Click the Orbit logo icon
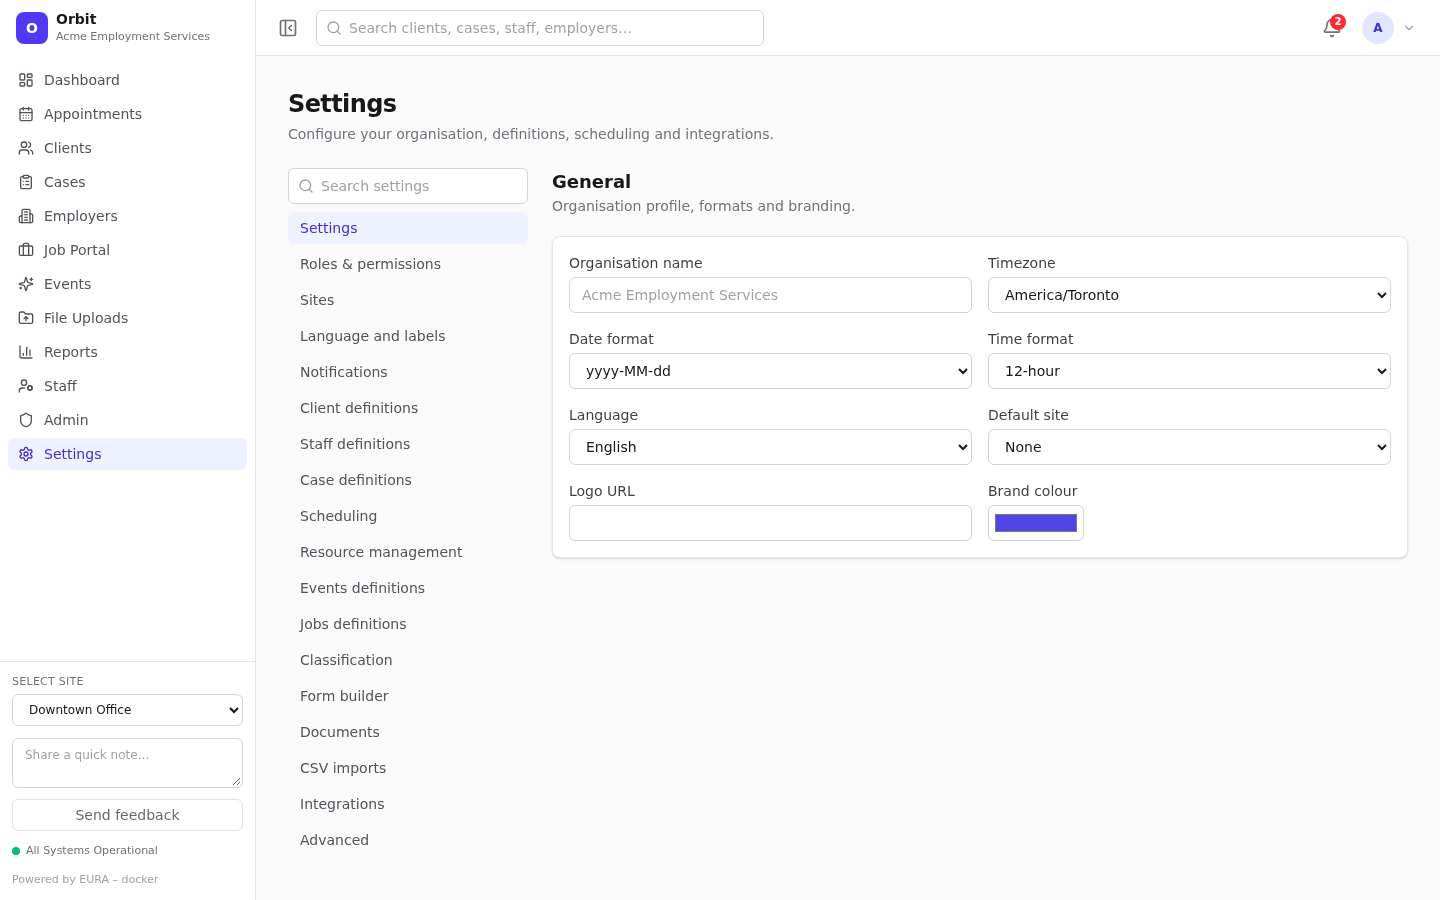 (x=32, y=28)
